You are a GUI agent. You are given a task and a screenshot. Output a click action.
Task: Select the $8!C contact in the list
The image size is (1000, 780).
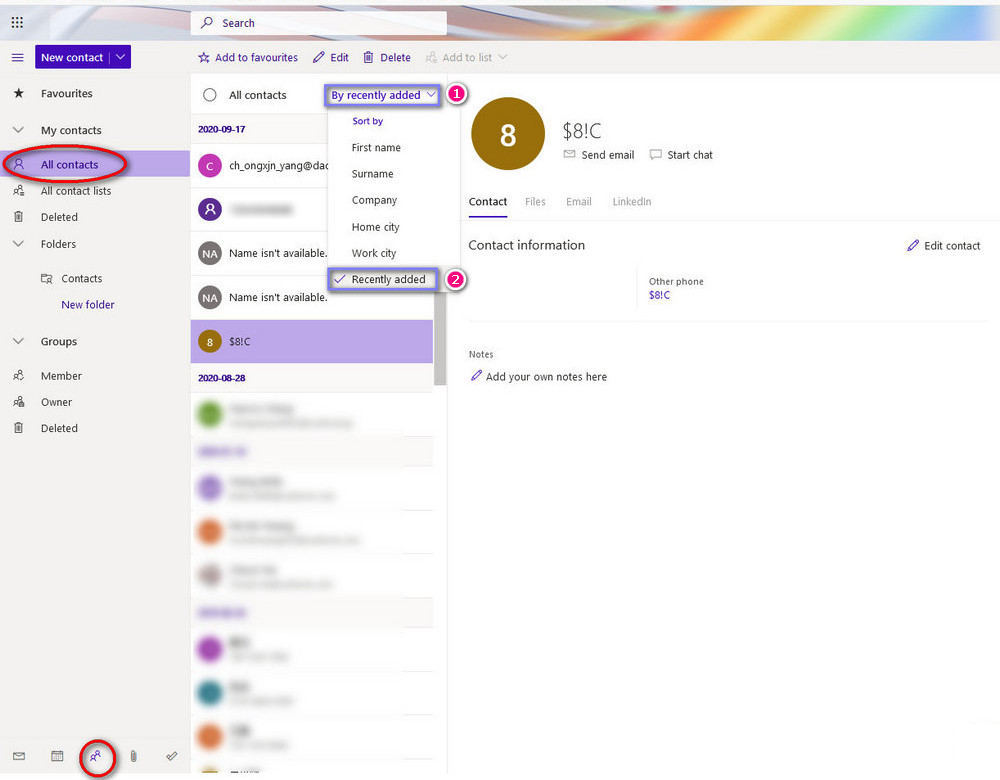312,342
